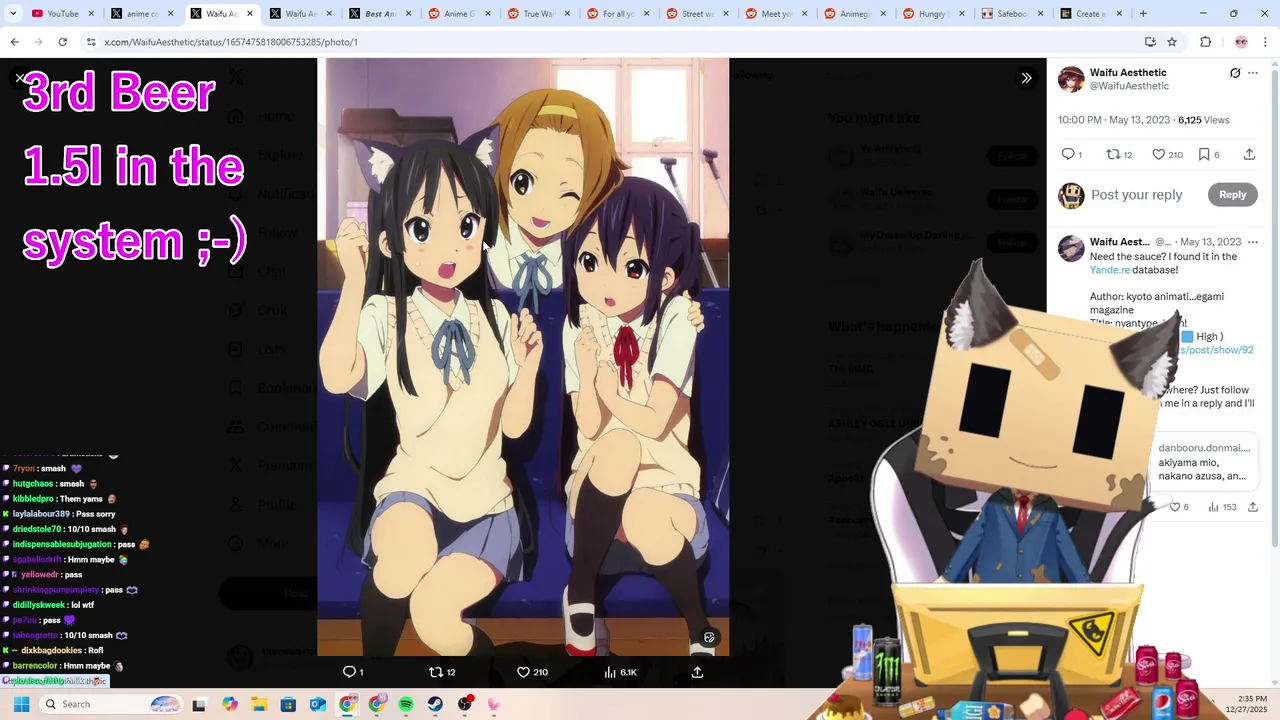Click the share icon in the side panel

click(1249, 154)
